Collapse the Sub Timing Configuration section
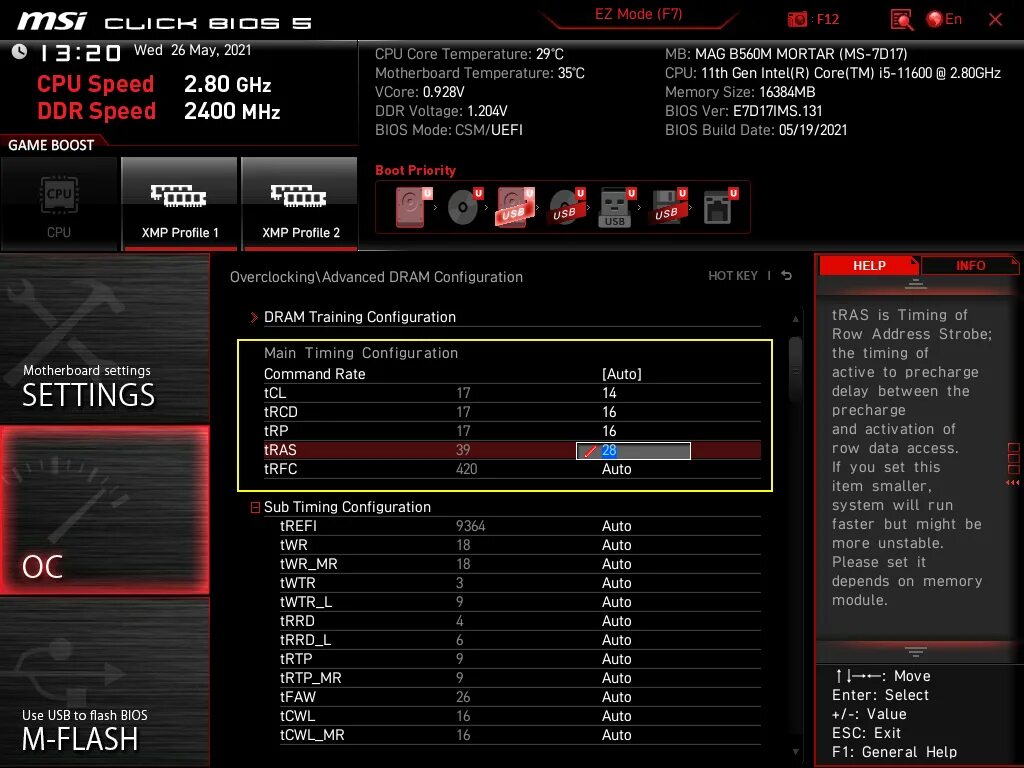 tap(255, 507)
